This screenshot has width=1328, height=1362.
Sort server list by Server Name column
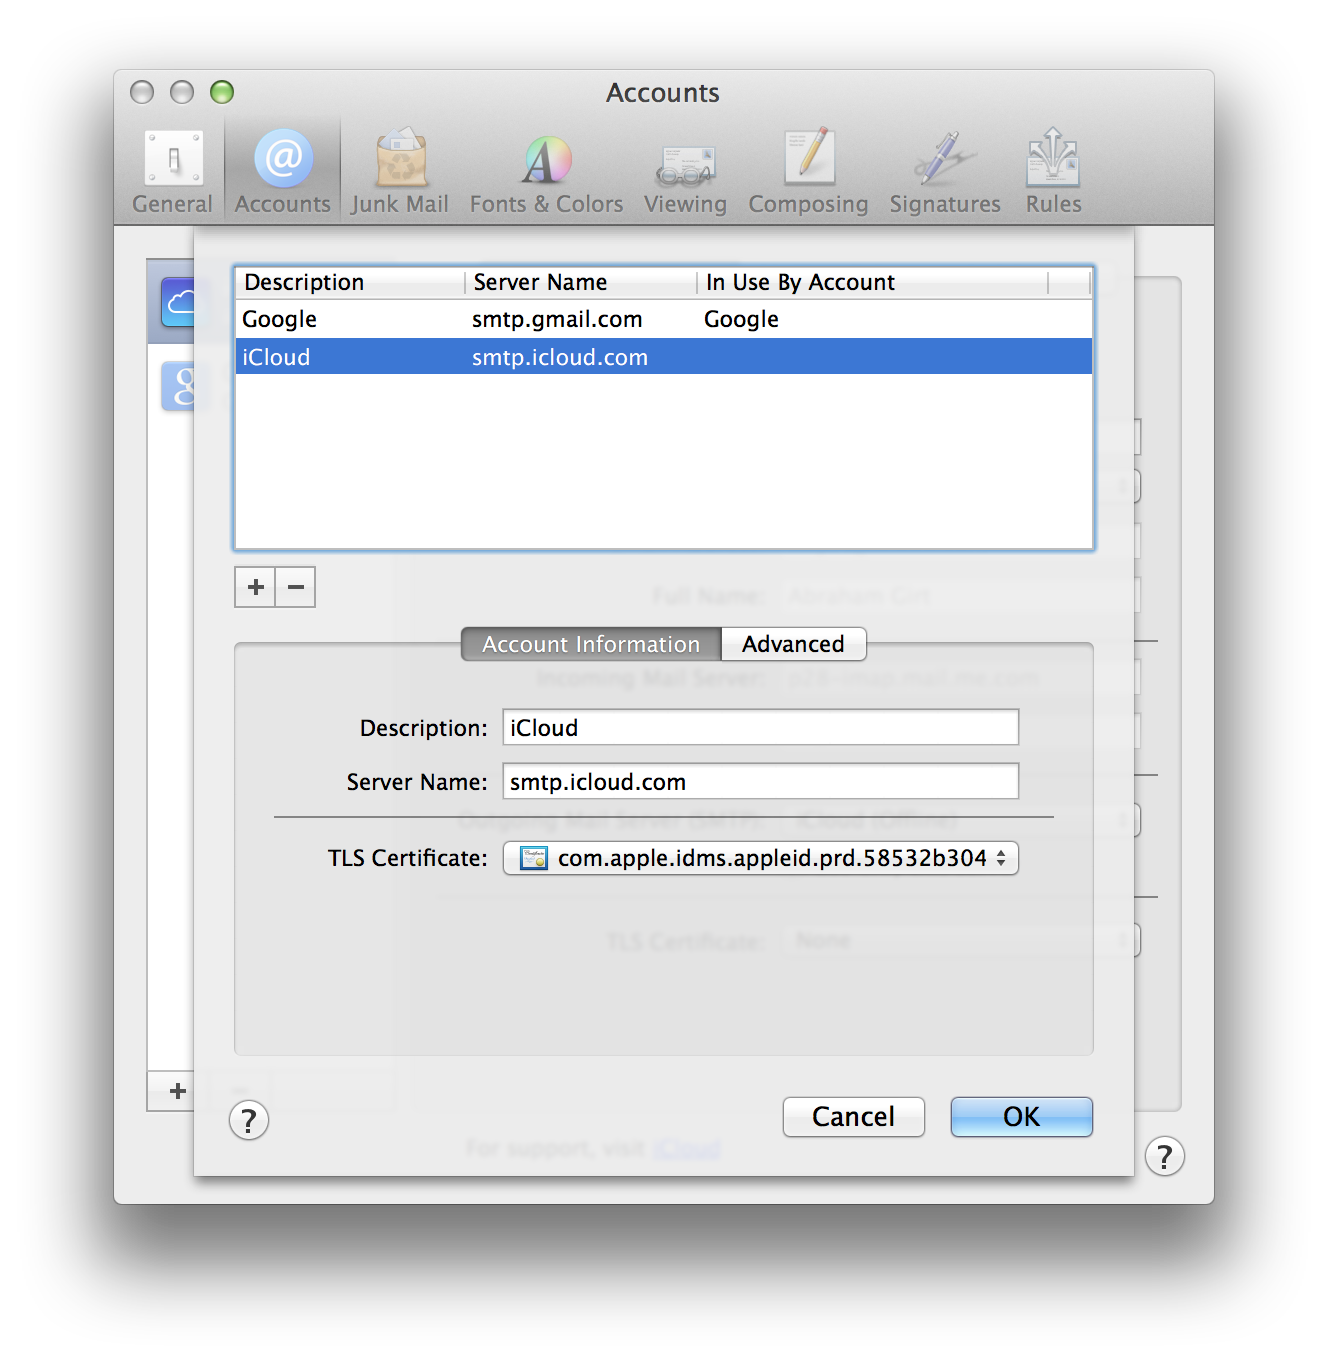[581, 282]
